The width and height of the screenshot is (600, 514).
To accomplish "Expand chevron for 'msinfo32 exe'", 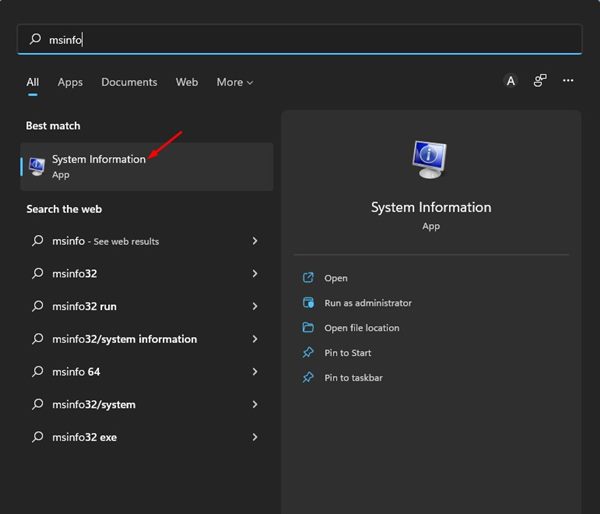I will 255,437.
